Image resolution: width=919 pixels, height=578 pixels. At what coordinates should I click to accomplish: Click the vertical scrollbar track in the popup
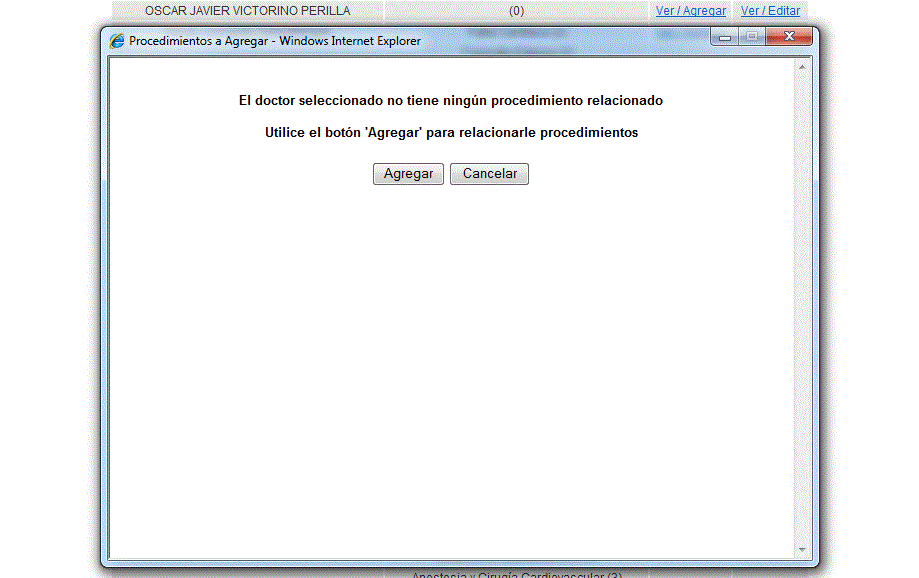click(801, 300)
